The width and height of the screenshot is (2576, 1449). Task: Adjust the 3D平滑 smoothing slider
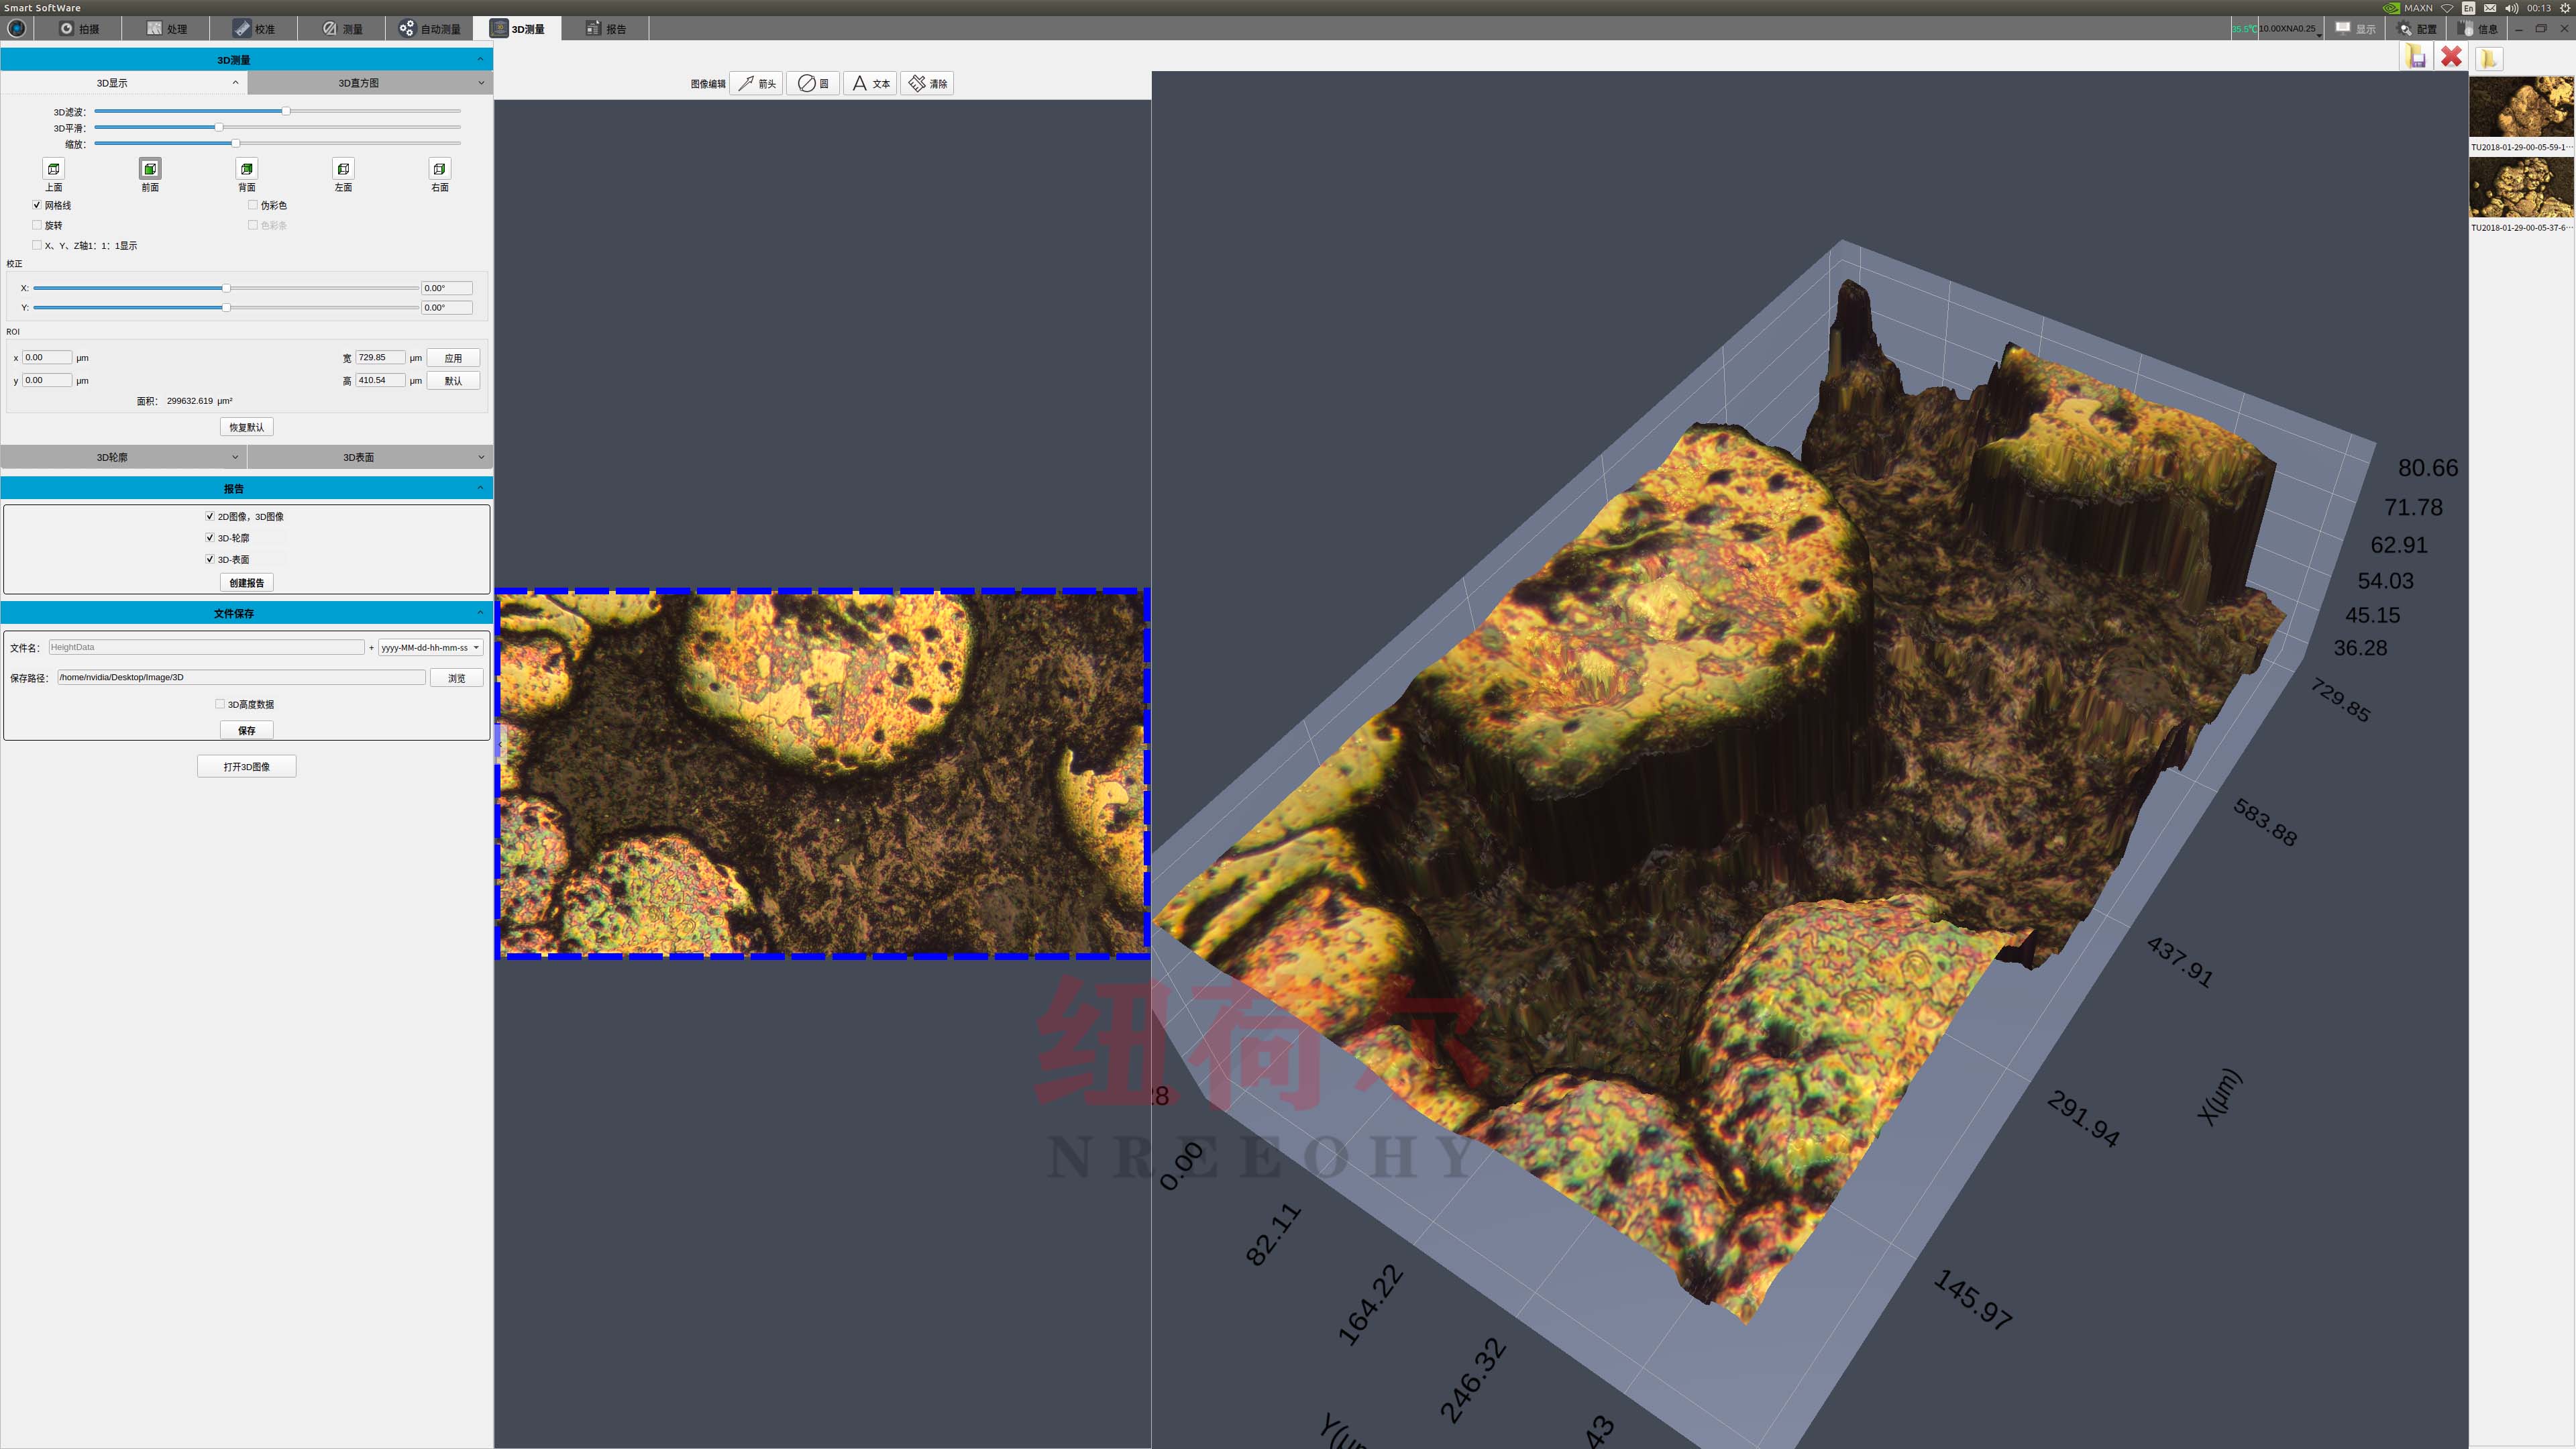(277, 127)
